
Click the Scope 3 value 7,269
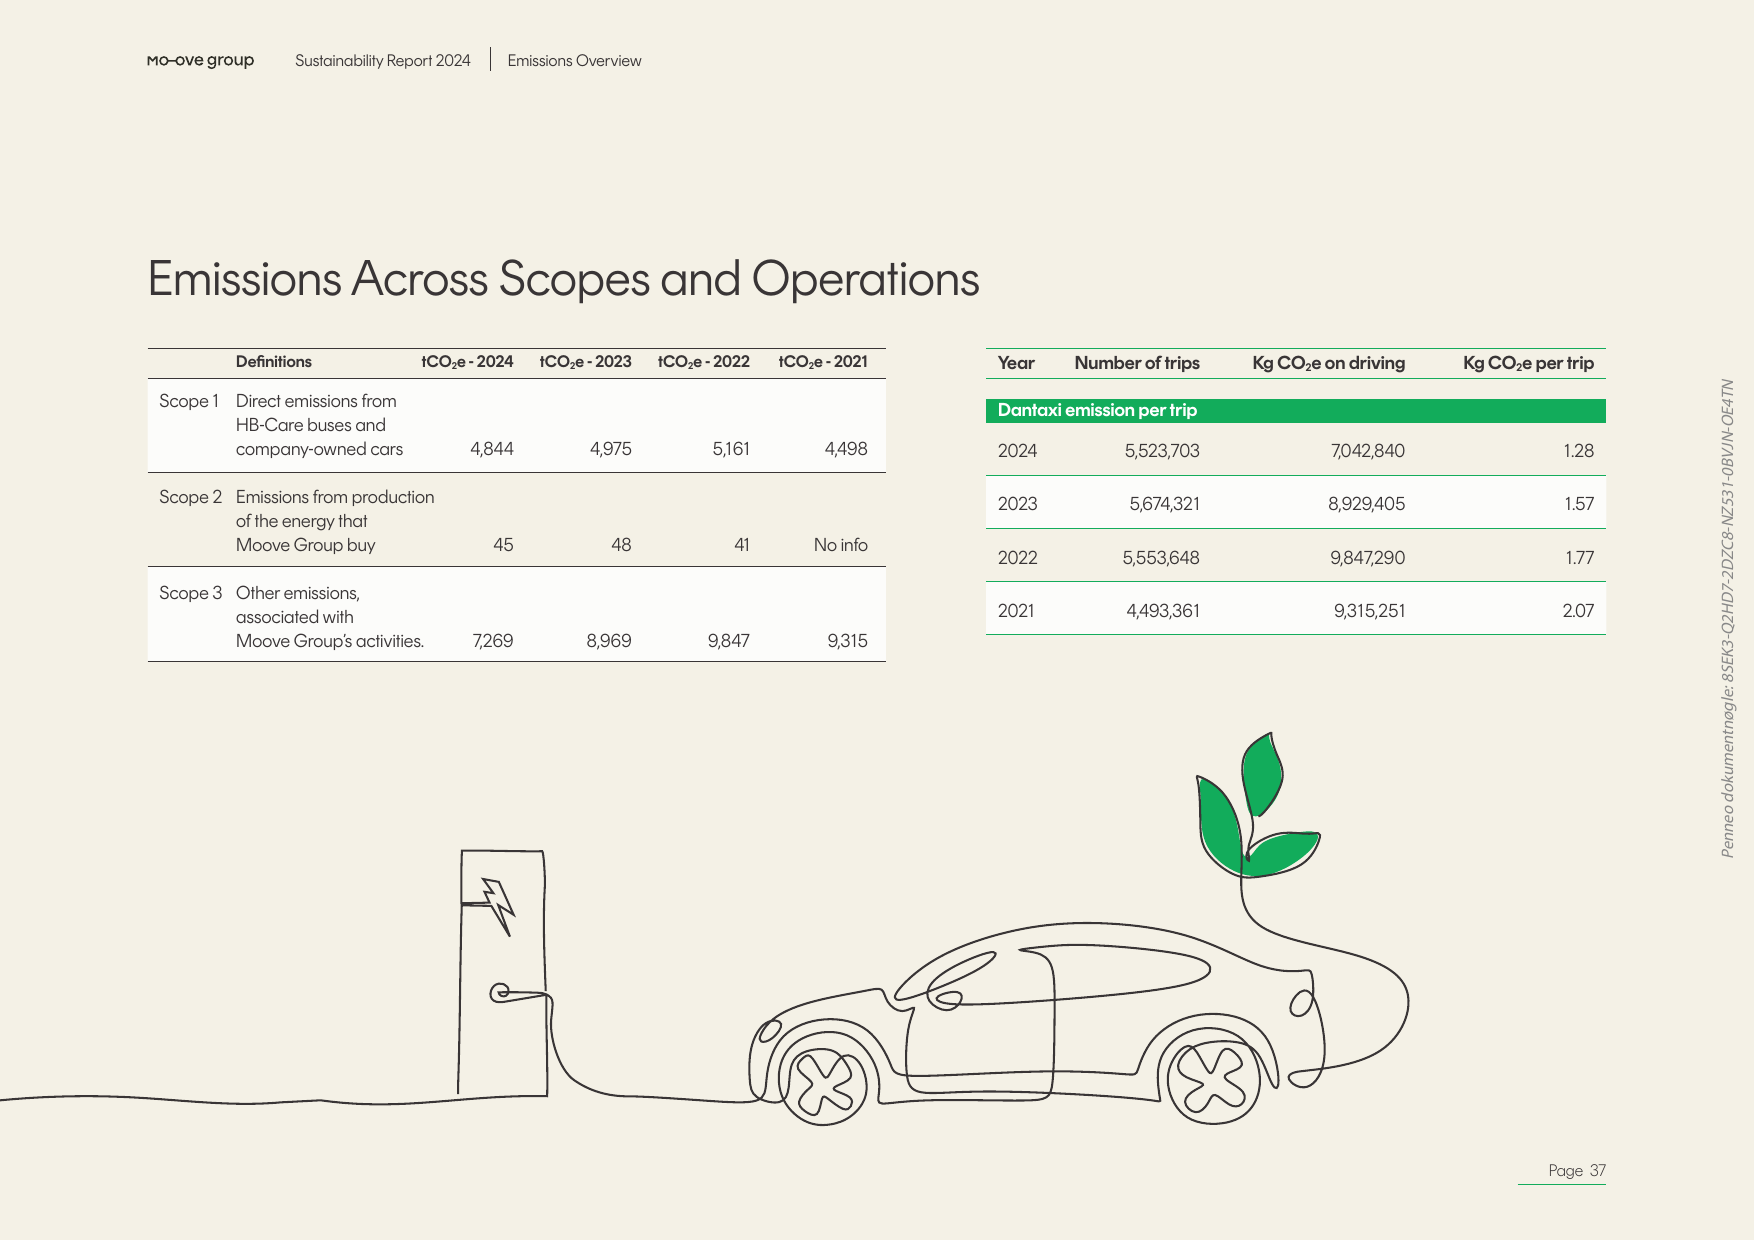click(492, 641)
